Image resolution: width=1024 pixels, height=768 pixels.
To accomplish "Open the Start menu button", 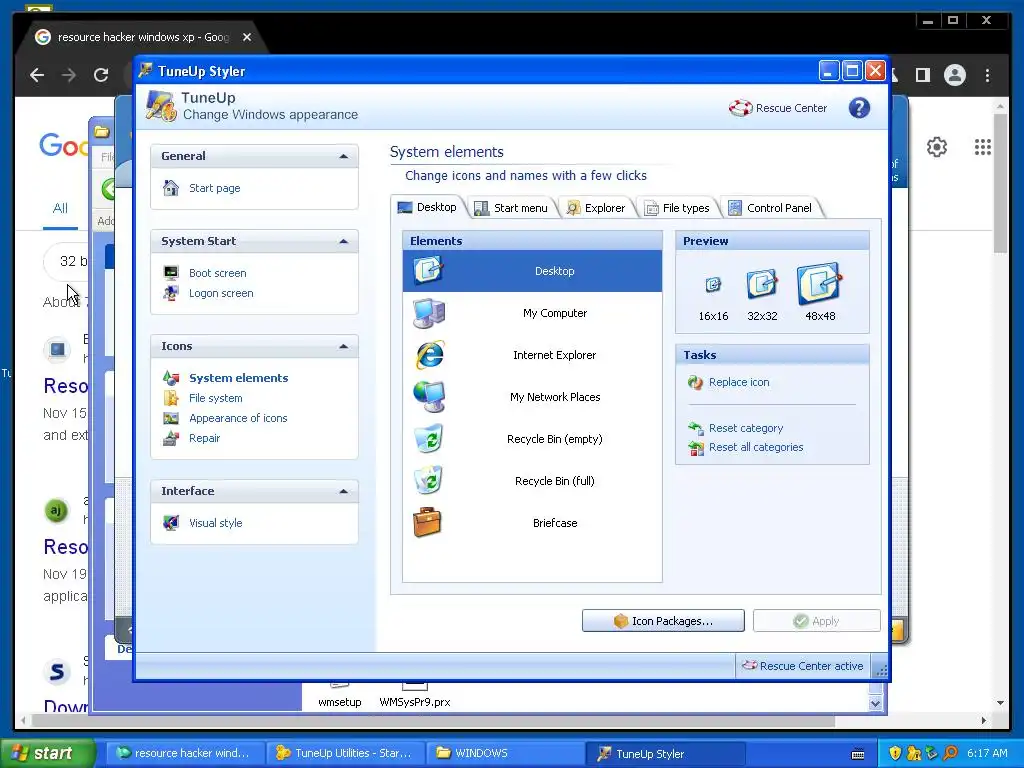I will [x=48, y=753].
